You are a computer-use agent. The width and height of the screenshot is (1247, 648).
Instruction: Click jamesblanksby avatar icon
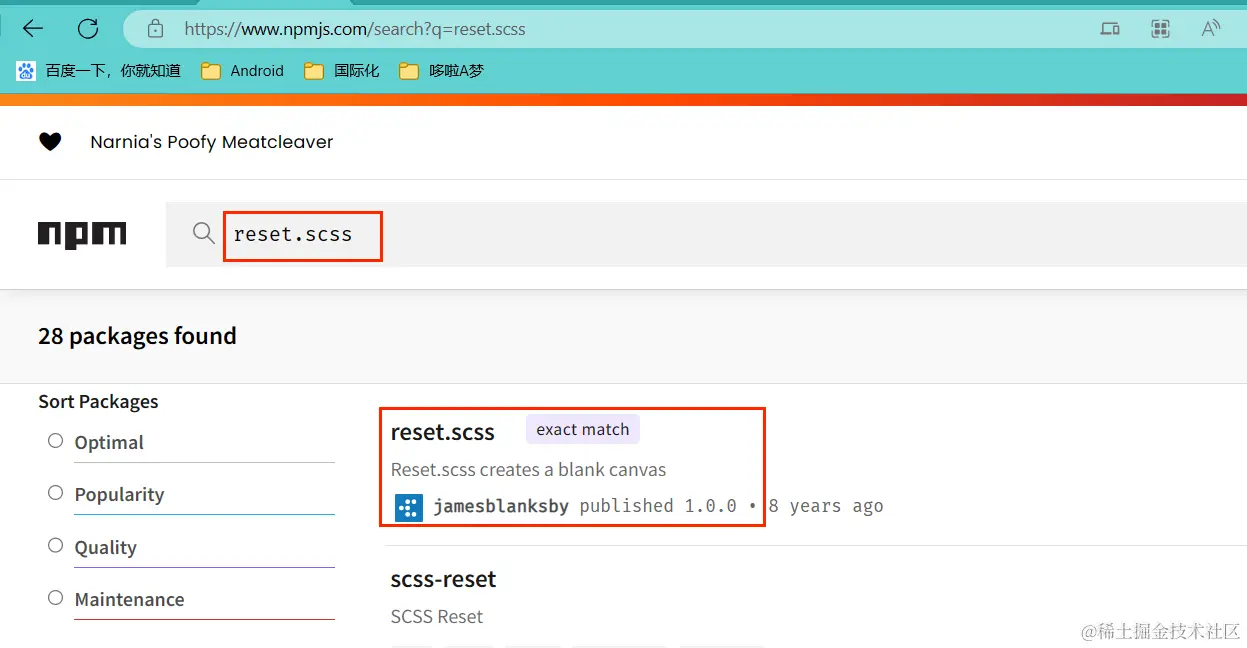[x=409, y=507]
